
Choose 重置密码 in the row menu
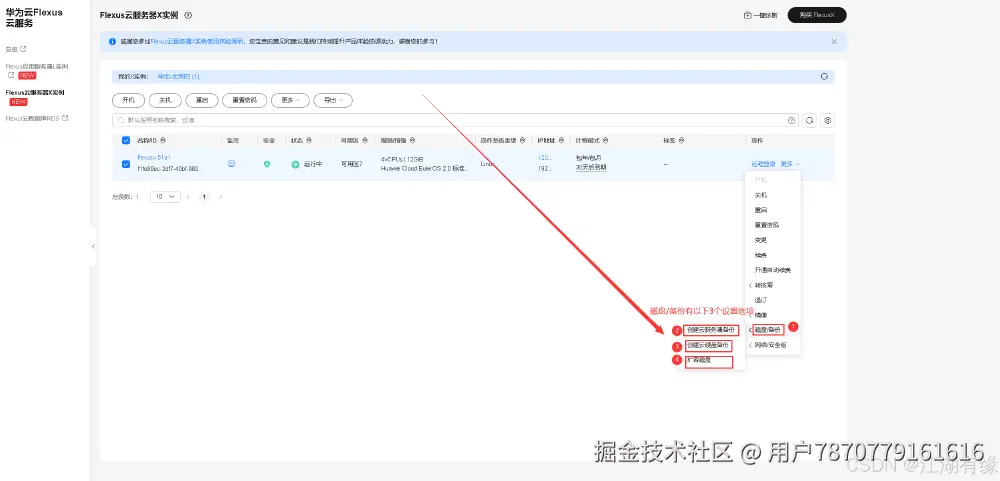(767, 225)
